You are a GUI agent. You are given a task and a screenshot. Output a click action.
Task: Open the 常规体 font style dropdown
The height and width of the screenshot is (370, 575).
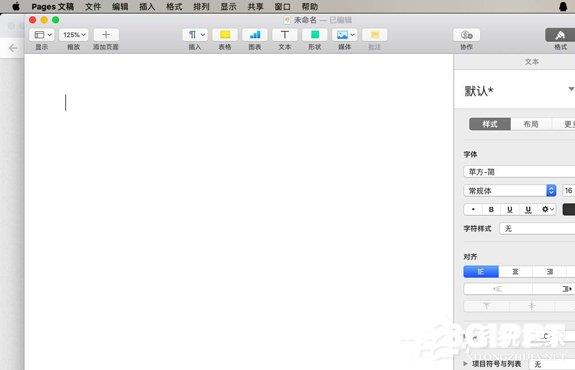pos(510,191)
